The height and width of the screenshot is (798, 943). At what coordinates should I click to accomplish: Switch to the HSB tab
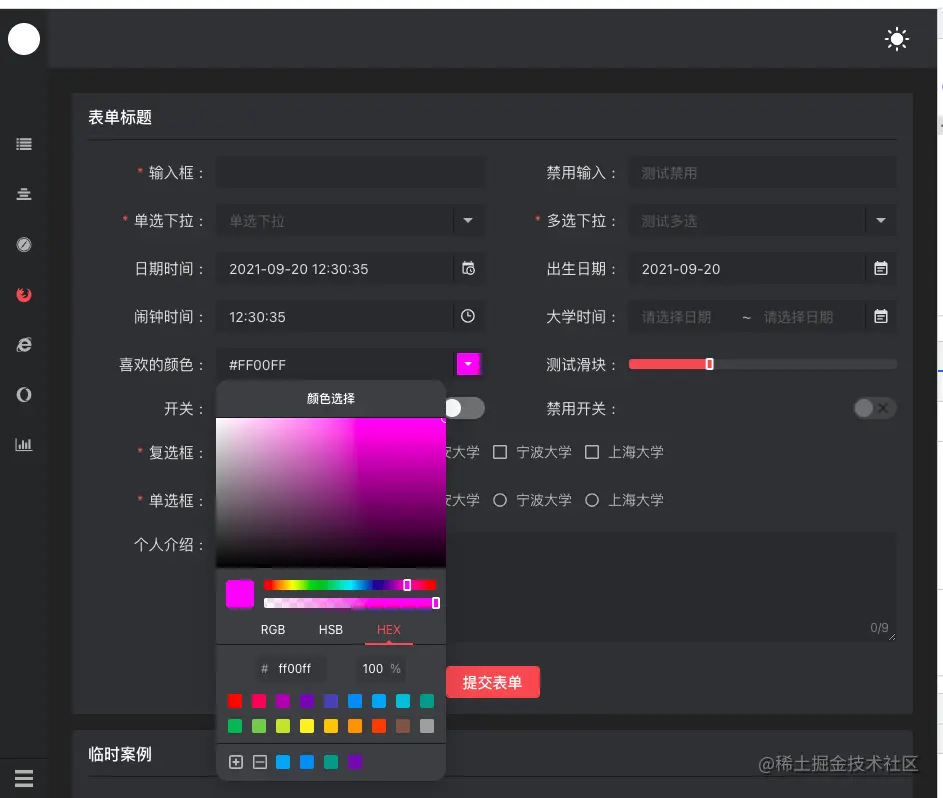click(x=330, y=630)
